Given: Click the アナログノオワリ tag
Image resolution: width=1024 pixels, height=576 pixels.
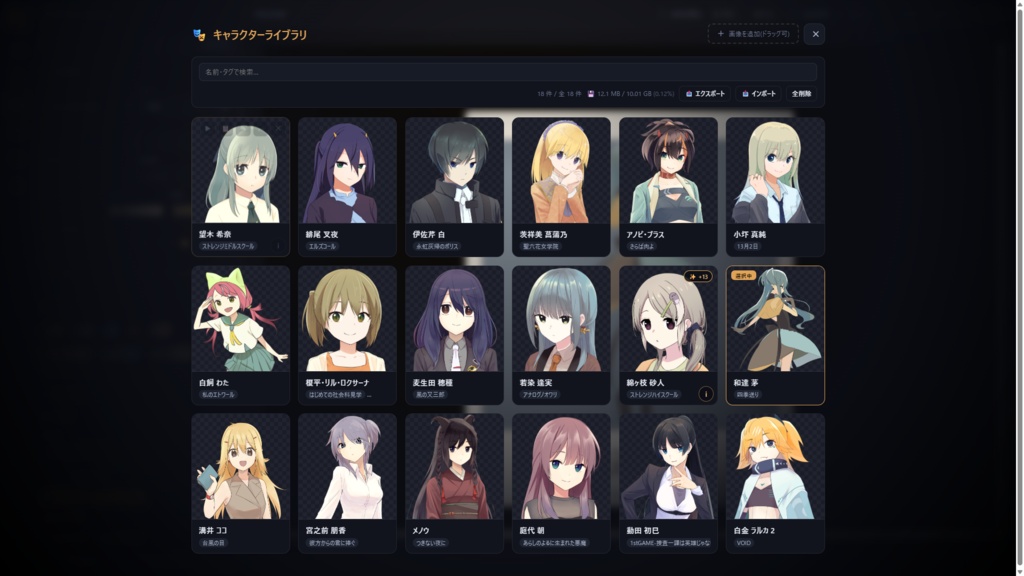Looking at the screenshot, I should coord(539,394).
